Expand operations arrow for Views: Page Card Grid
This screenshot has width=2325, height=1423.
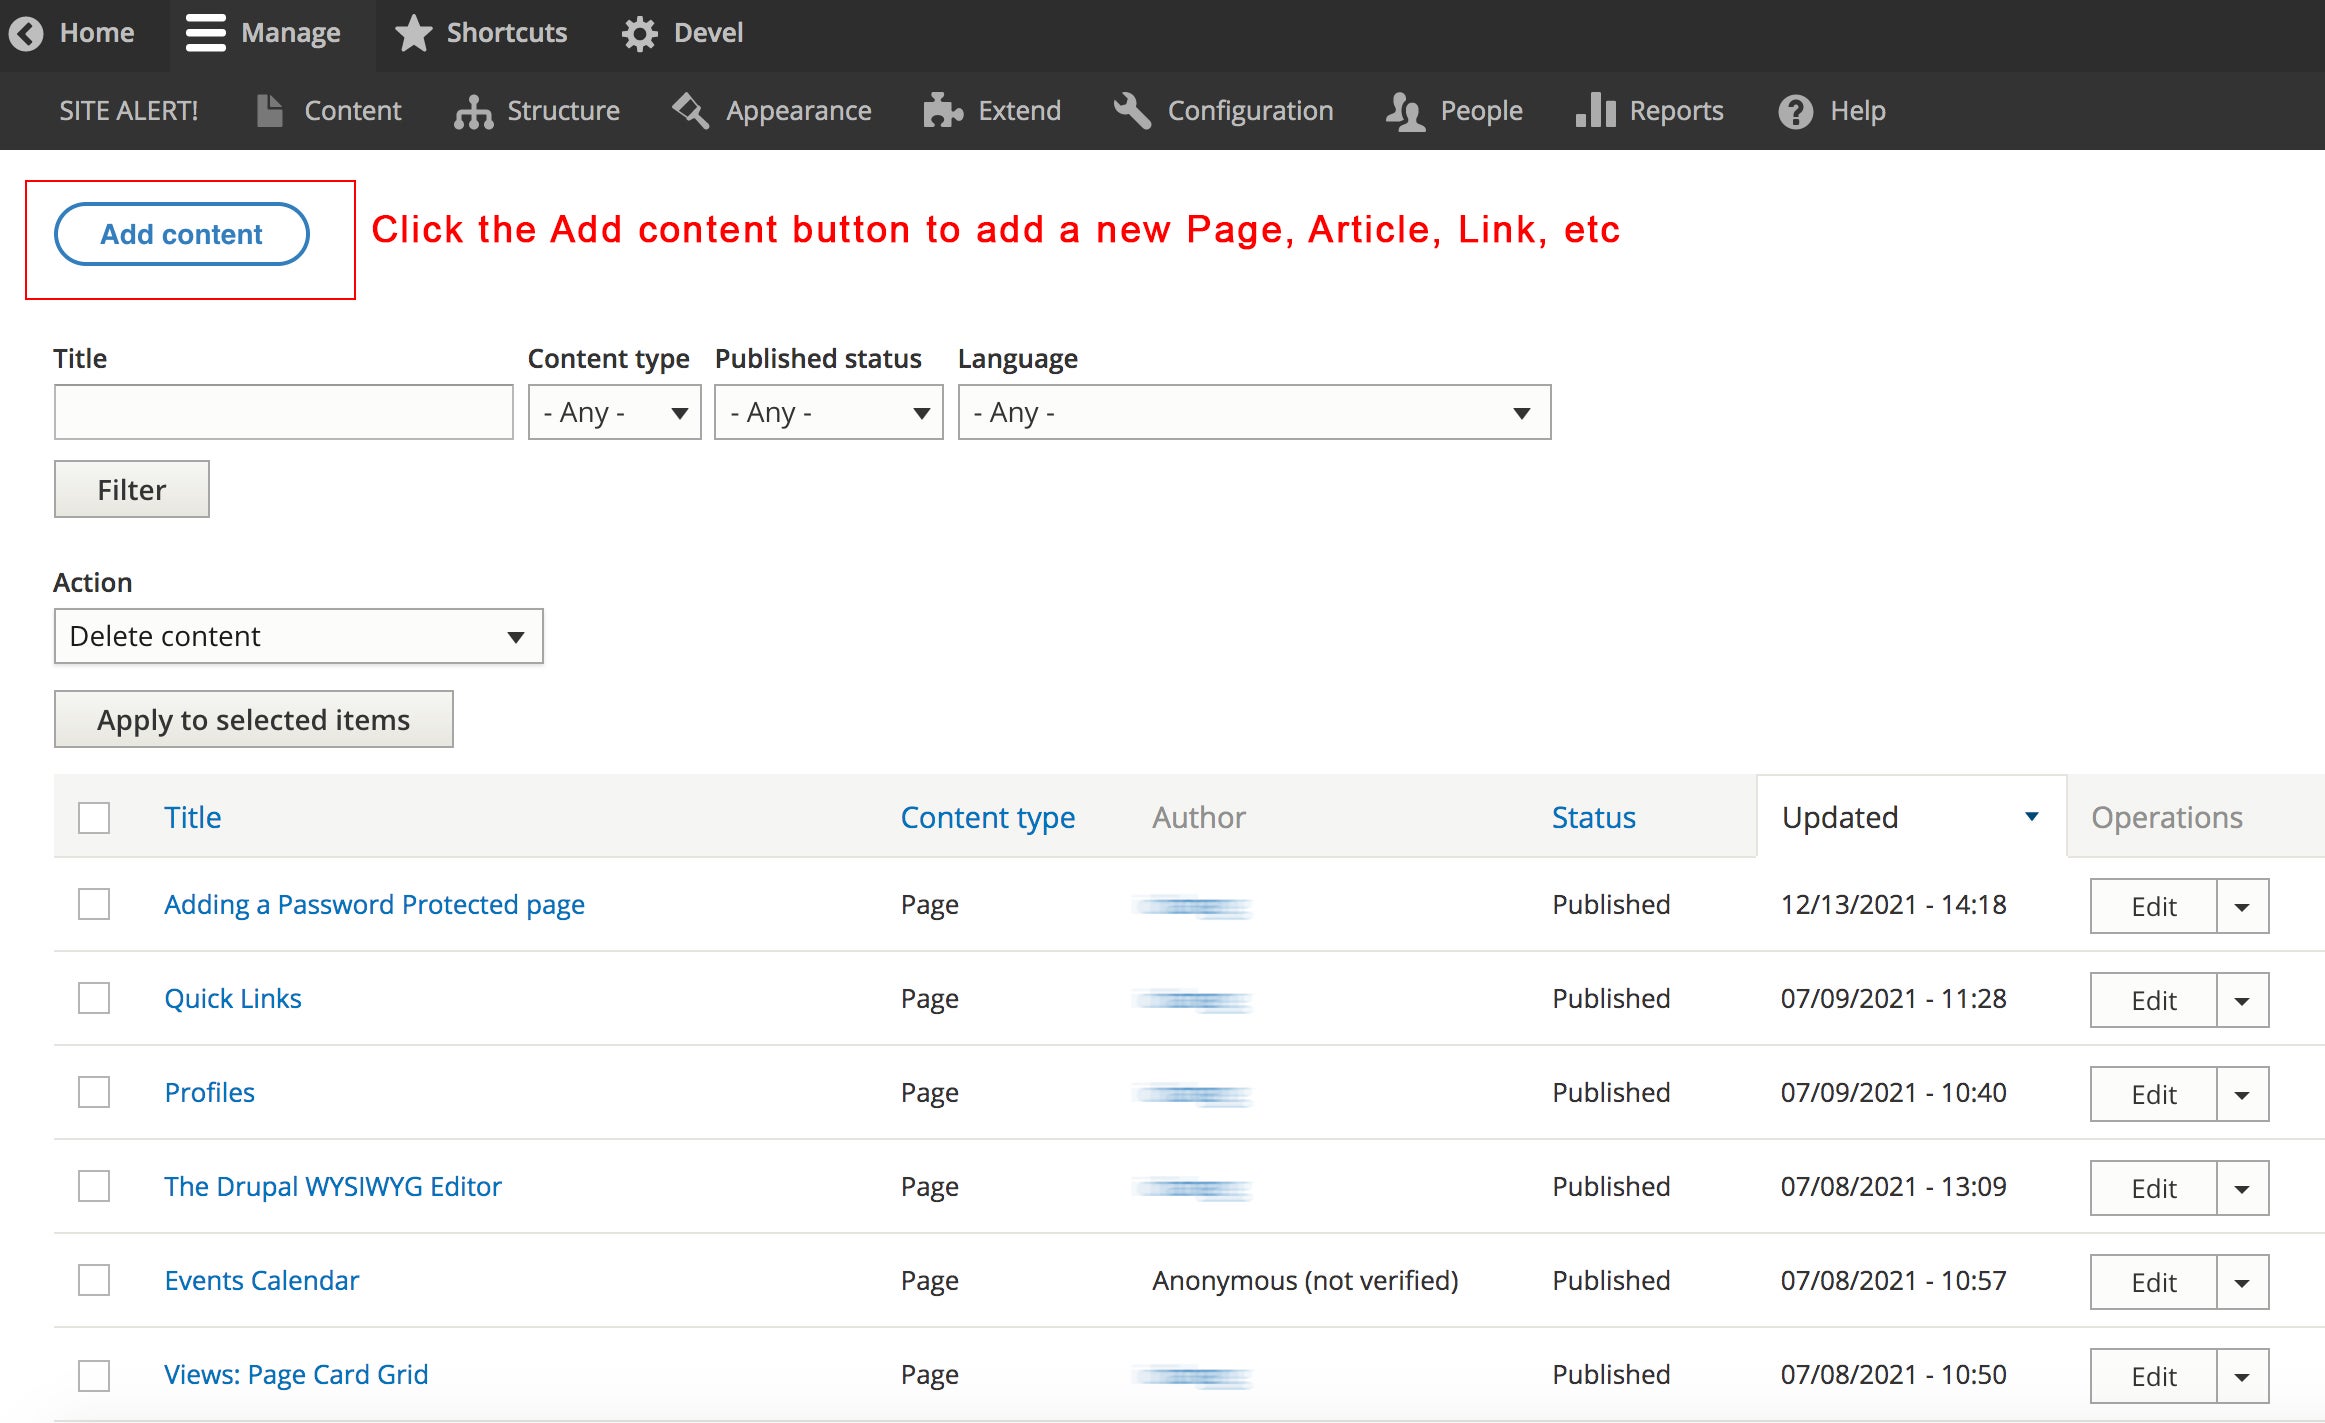pos(2242,1377)
